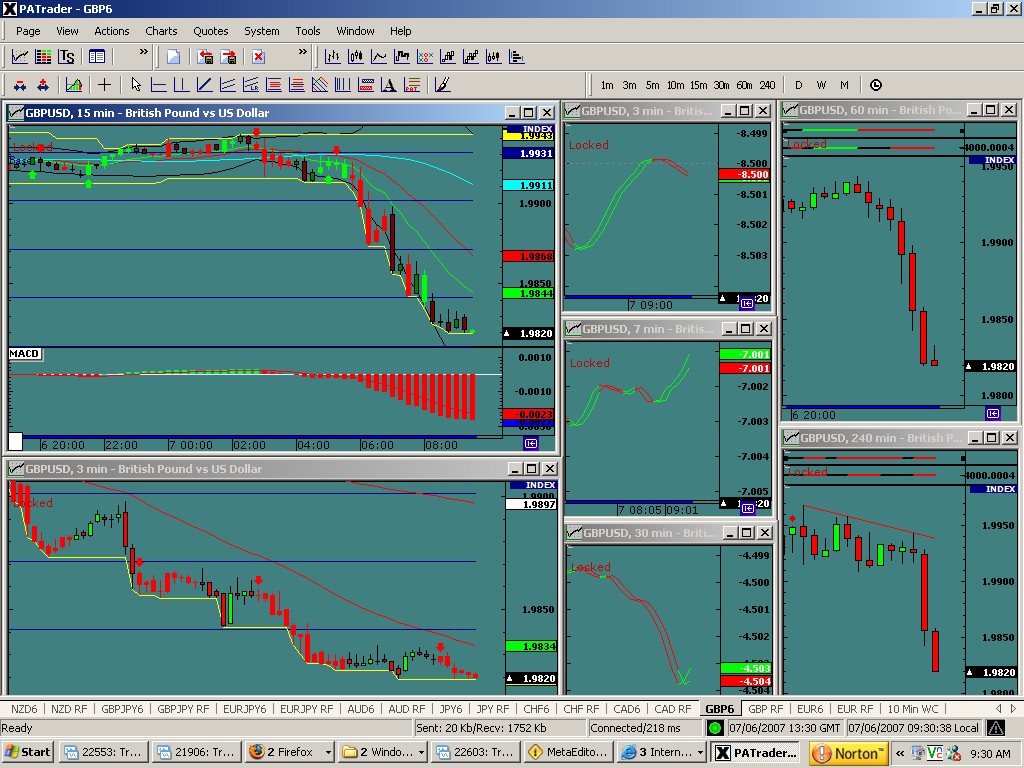Select the diagonal fan lines tool
This screenshot has height=768, width=1024.
click(320, 85)
